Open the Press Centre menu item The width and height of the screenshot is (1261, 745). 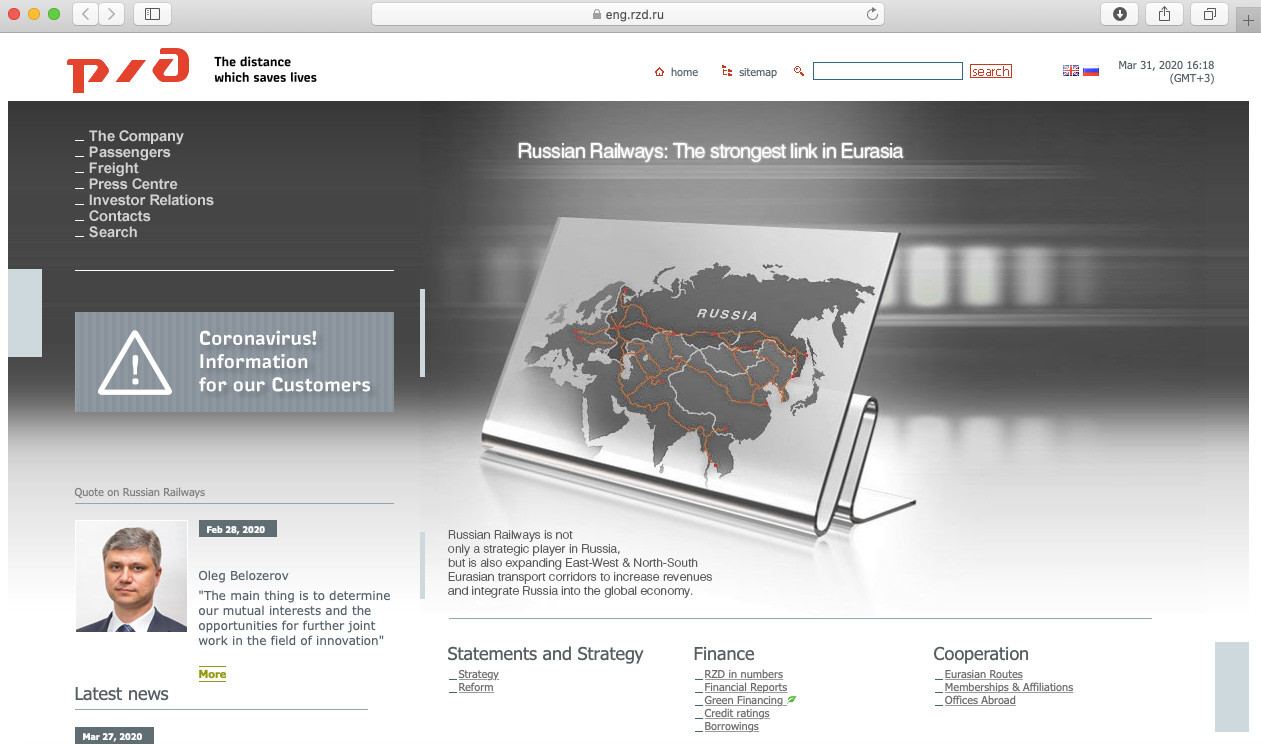(133, 184)
